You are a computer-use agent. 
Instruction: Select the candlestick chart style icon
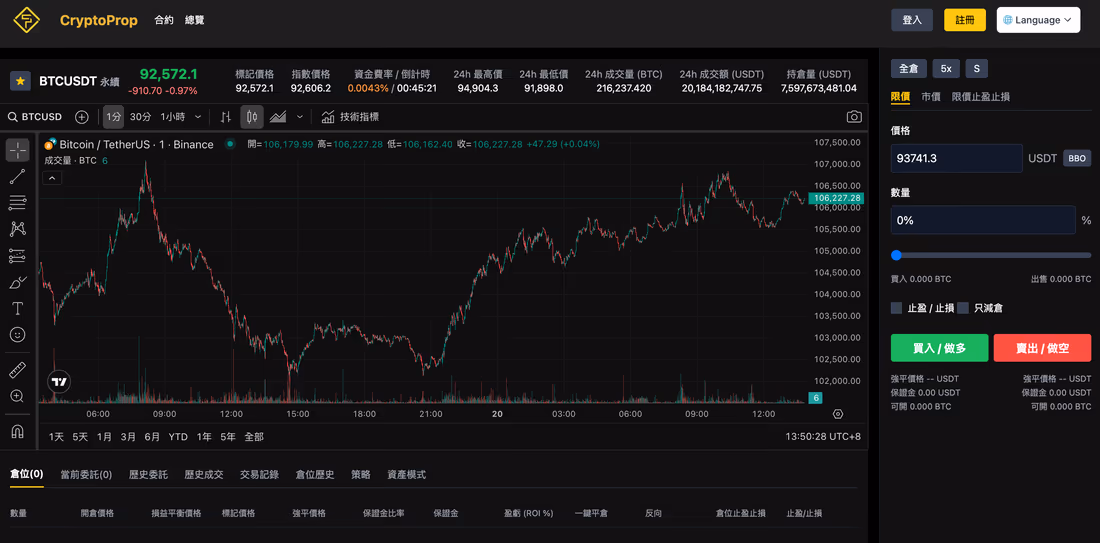pos(252,116)
